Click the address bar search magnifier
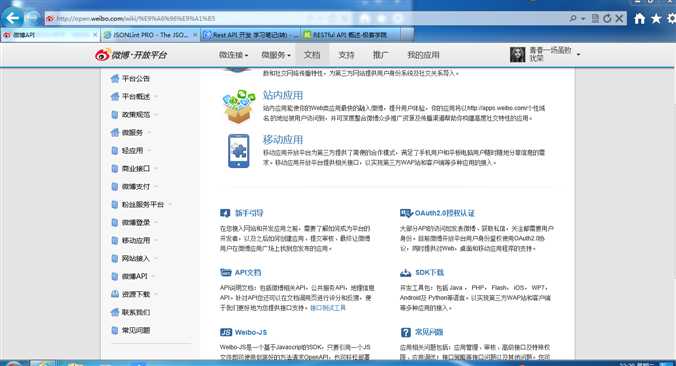Viewport: 676px width, 366px height. point(573,19)
